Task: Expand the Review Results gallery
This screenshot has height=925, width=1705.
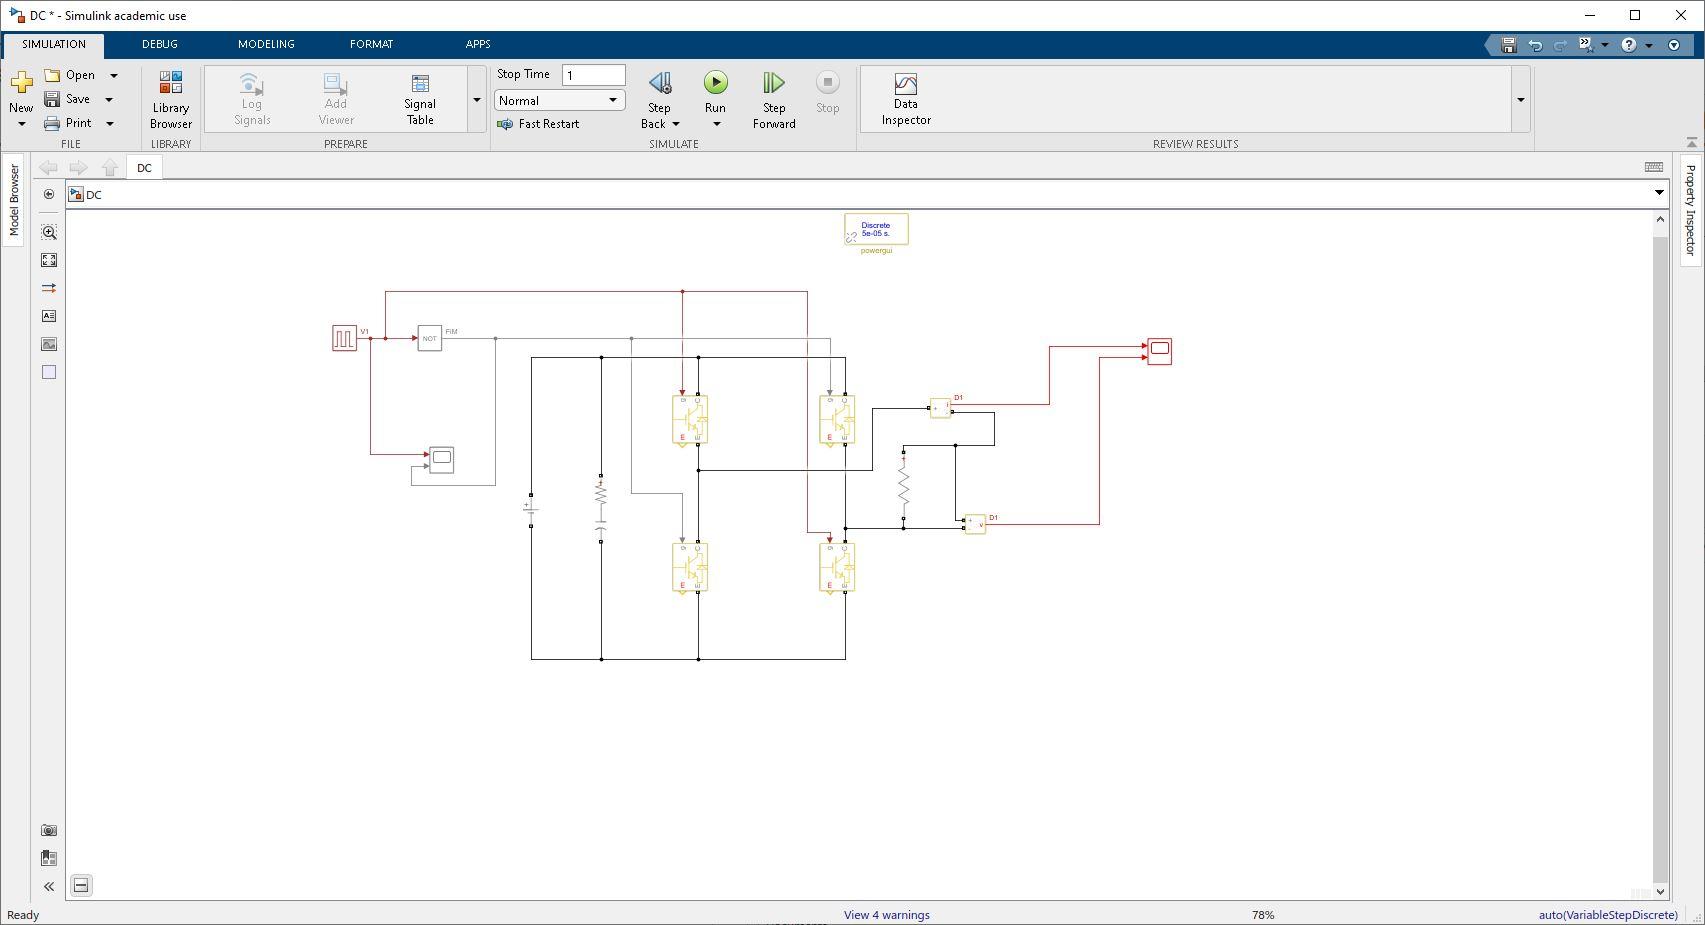Action: [1520, 99]
